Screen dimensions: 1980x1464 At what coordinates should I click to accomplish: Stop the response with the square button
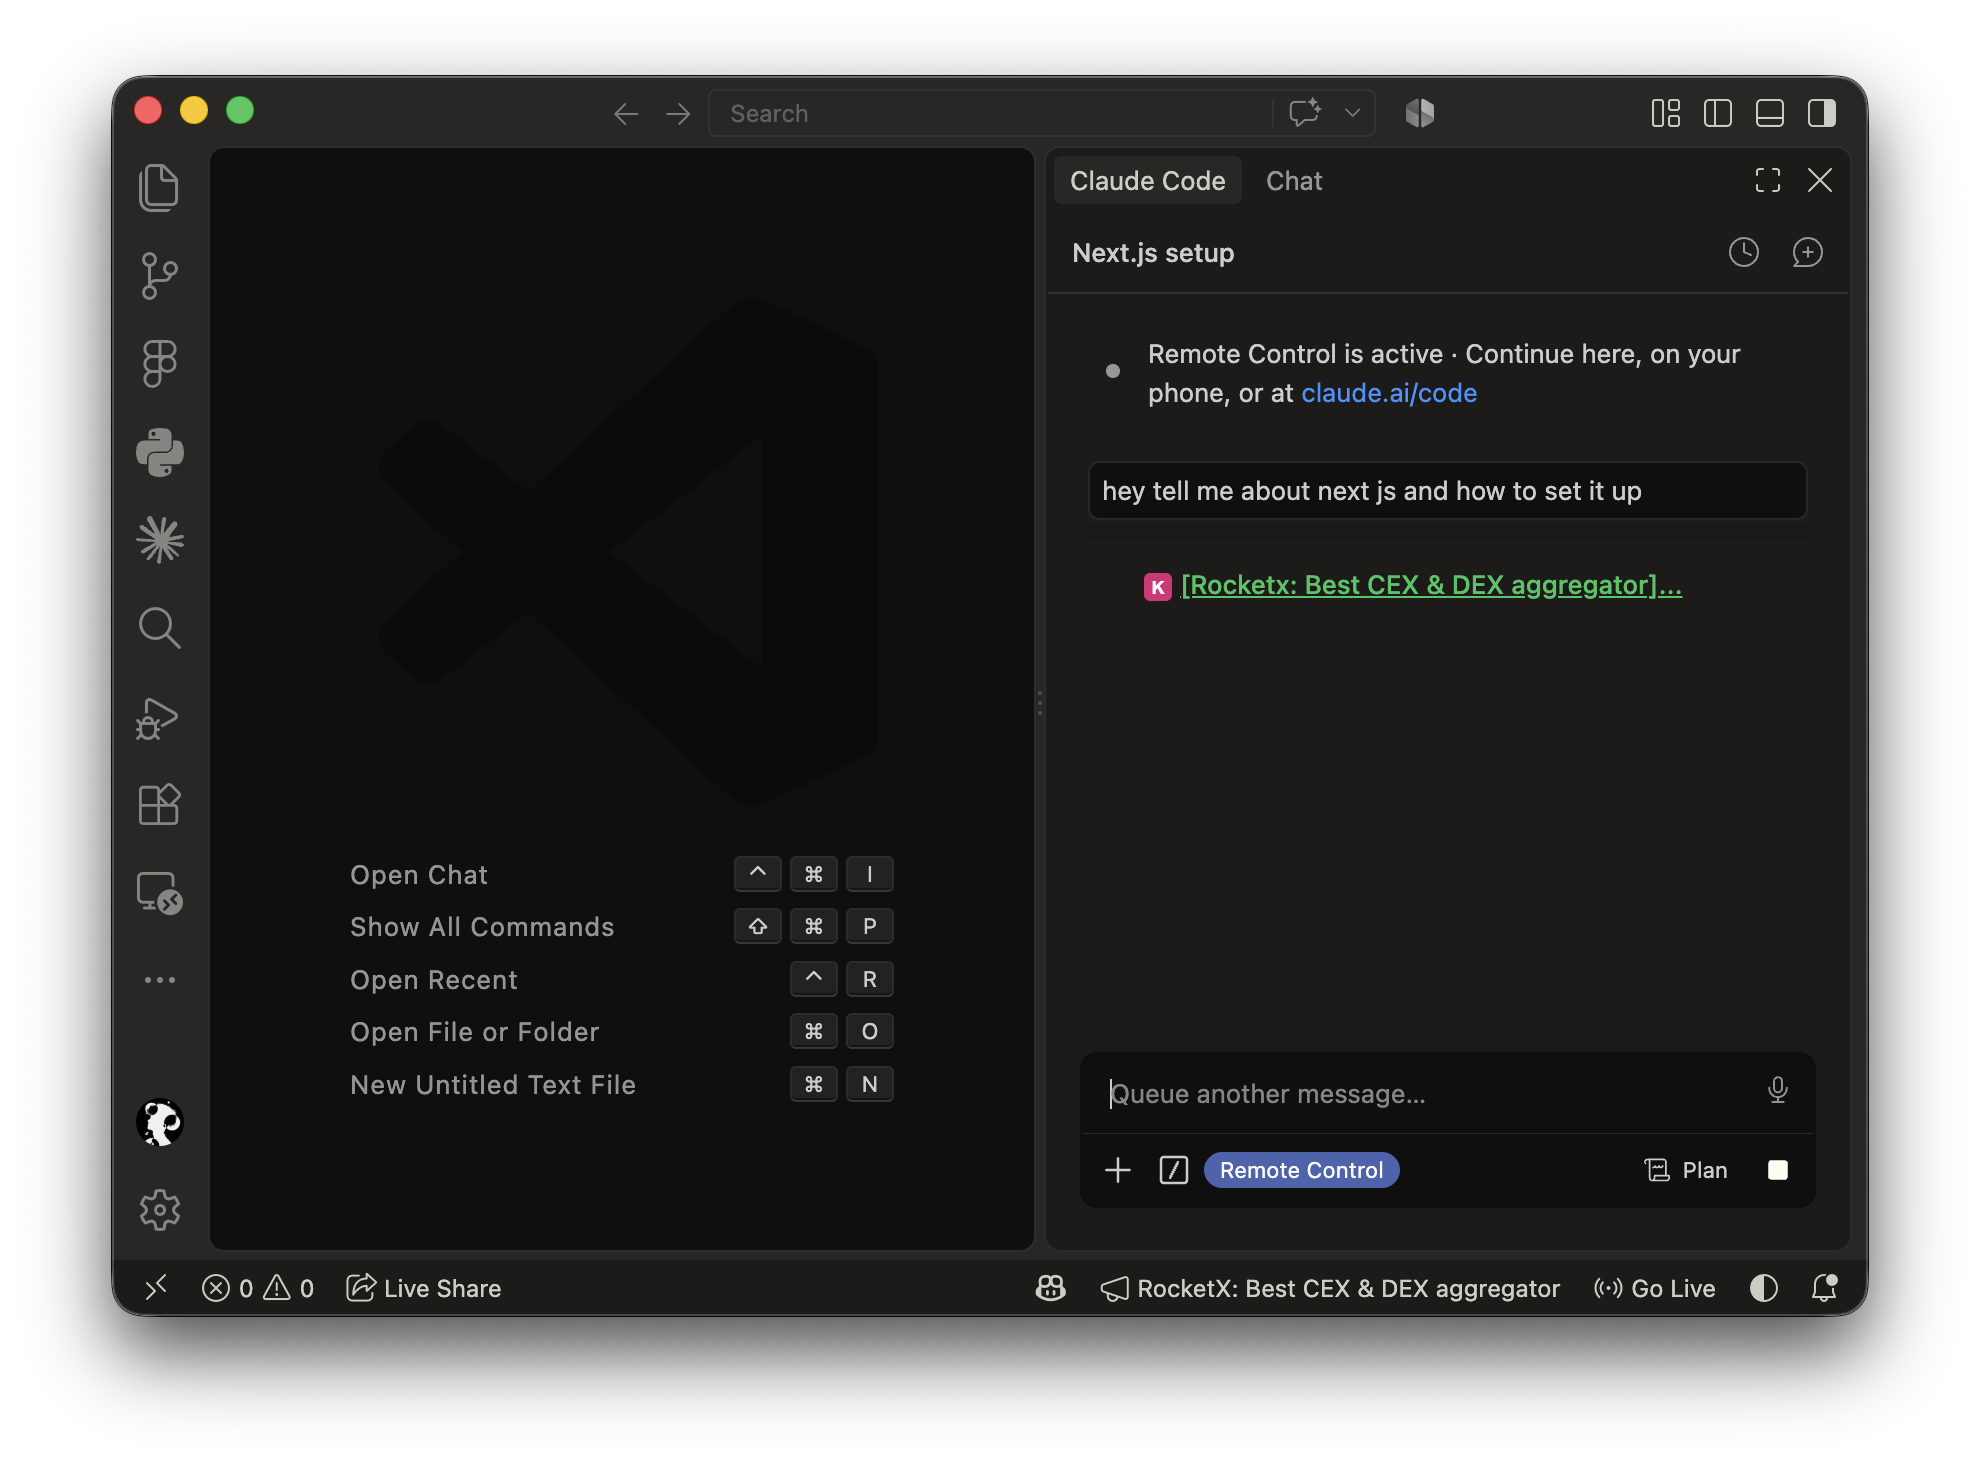pos(1777,1170)
